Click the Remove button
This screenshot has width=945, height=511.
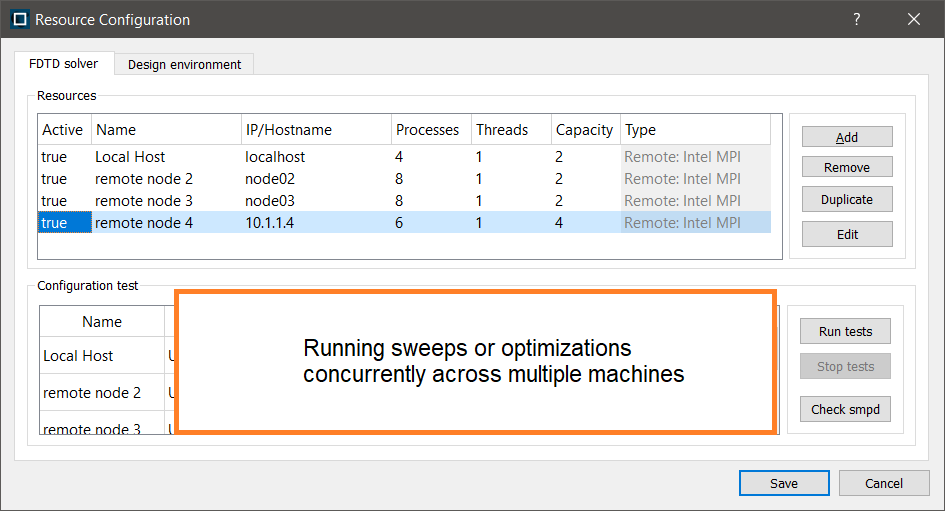coord(846,167)
